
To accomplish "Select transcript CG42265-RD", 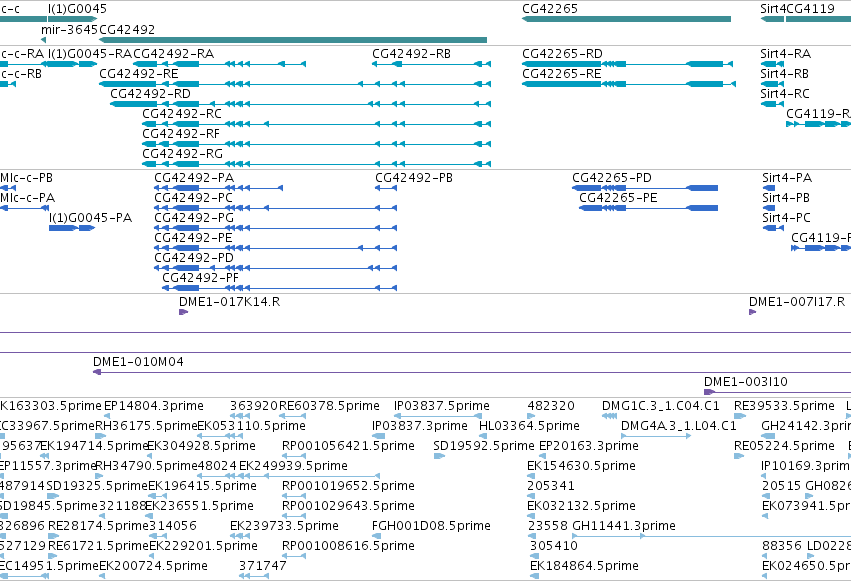I will (562, 54).
